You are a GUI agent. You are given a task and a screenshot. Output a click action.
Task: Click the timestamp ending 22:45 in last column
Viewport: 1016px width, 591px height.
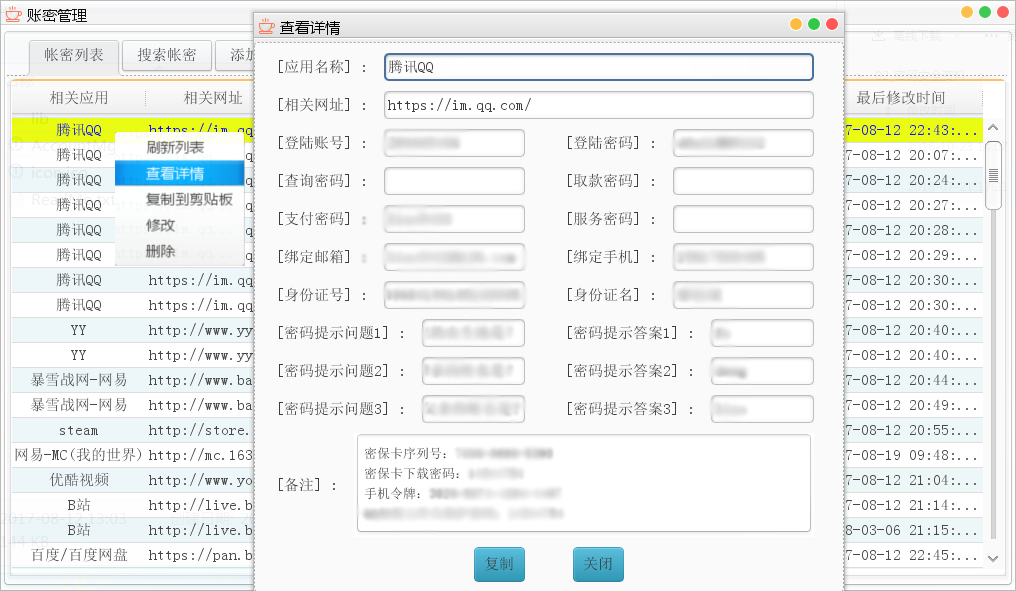coord(912,555)
